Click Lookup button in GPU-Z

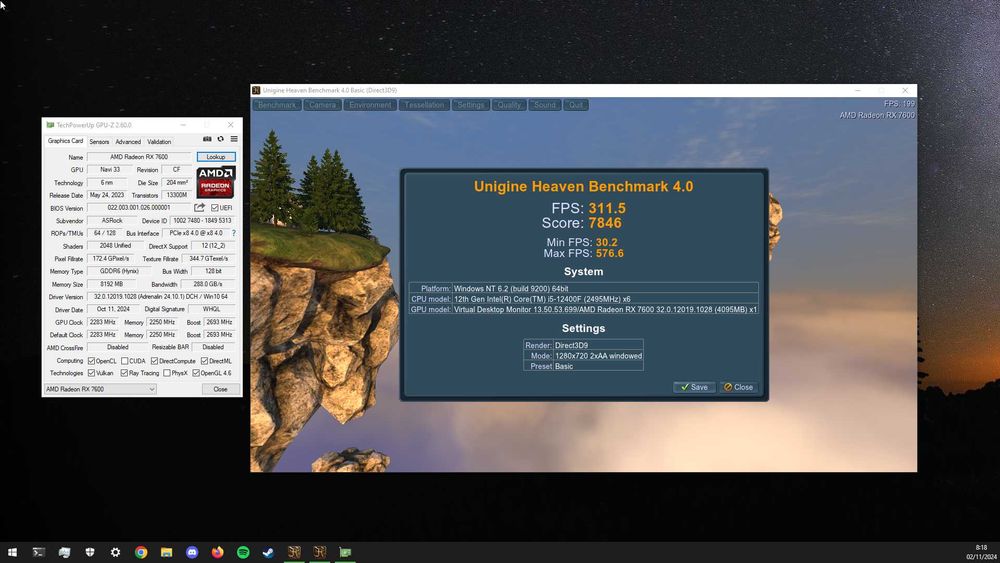(216, 157)
